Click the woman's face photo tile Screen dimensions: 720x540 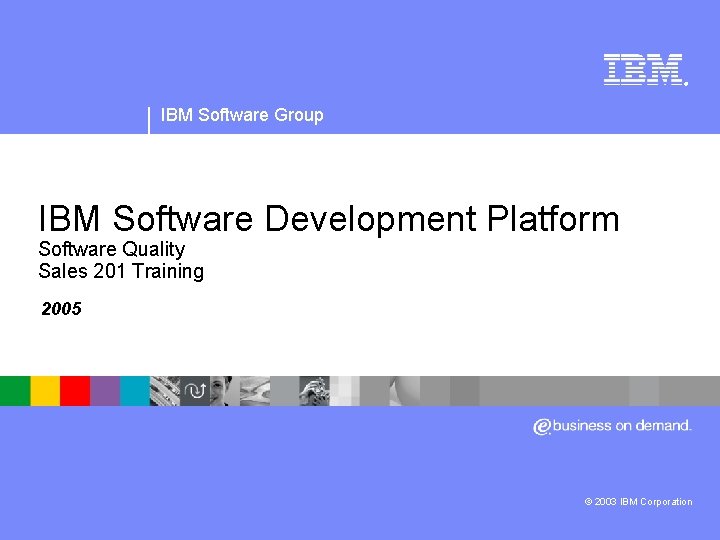click(225, 391)
